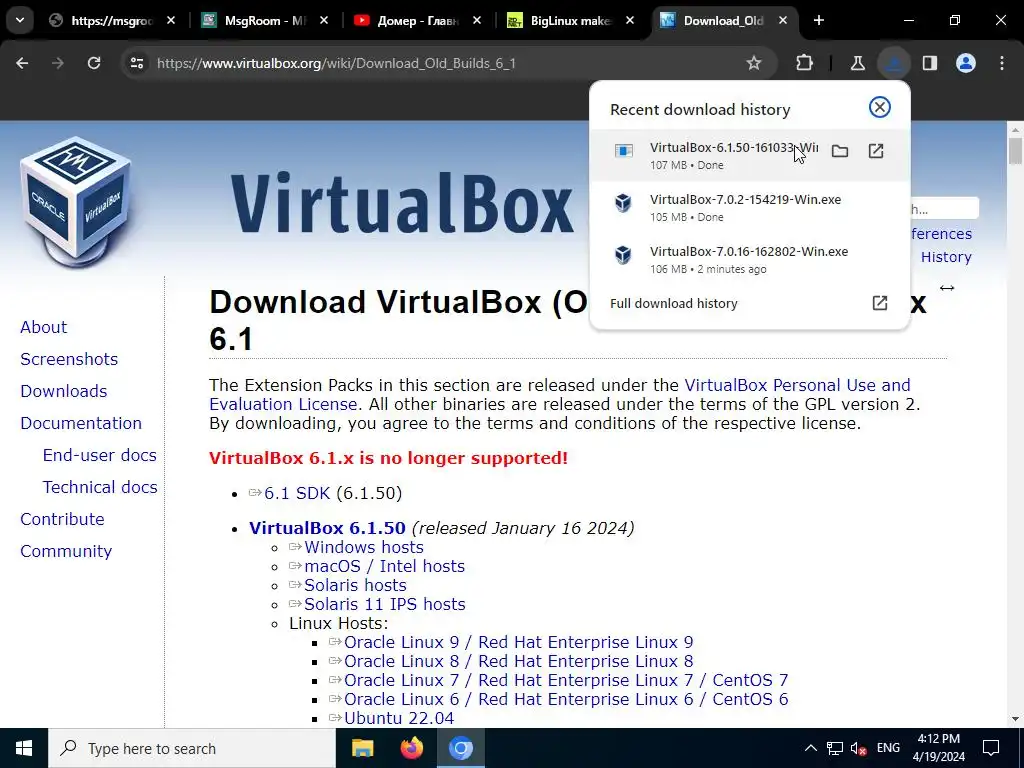Close the Recent download history popup
Viewport: 1024px width, 768px height.
click(880, 107)
